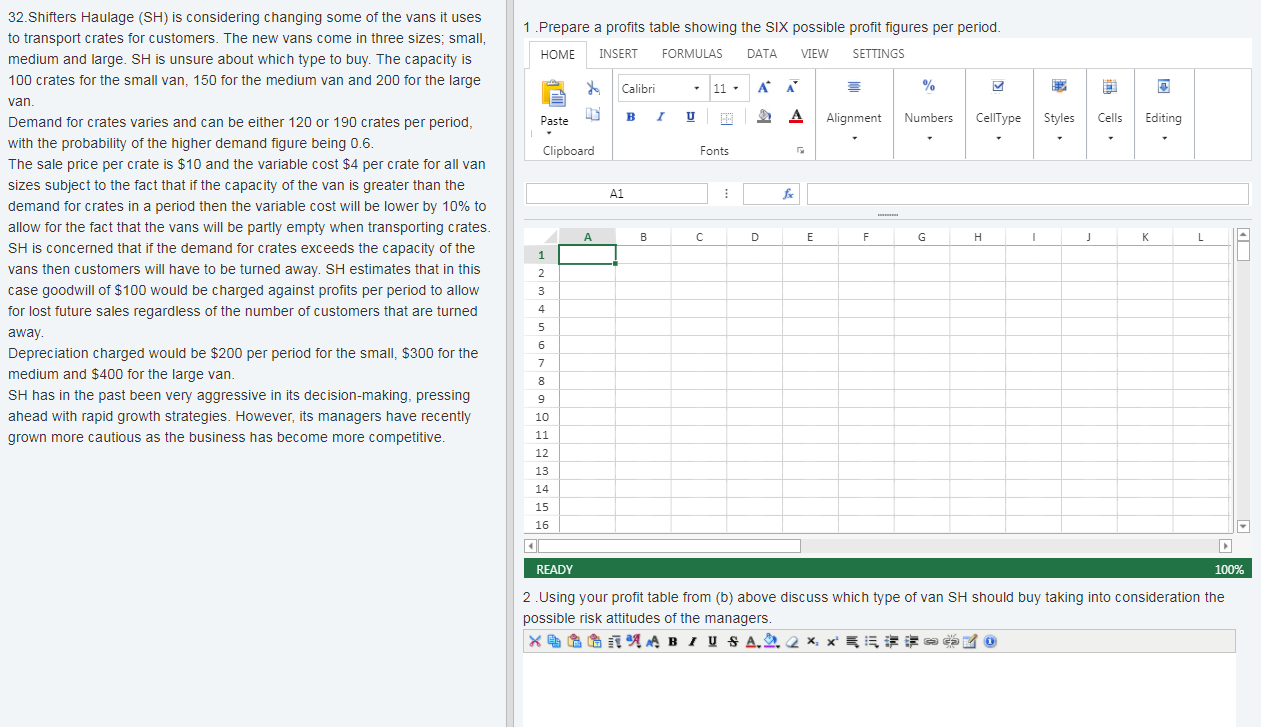Toggle Underline in the ribbon Fonts group
This screenshot has height=727, width=1261.
(690, 117)
